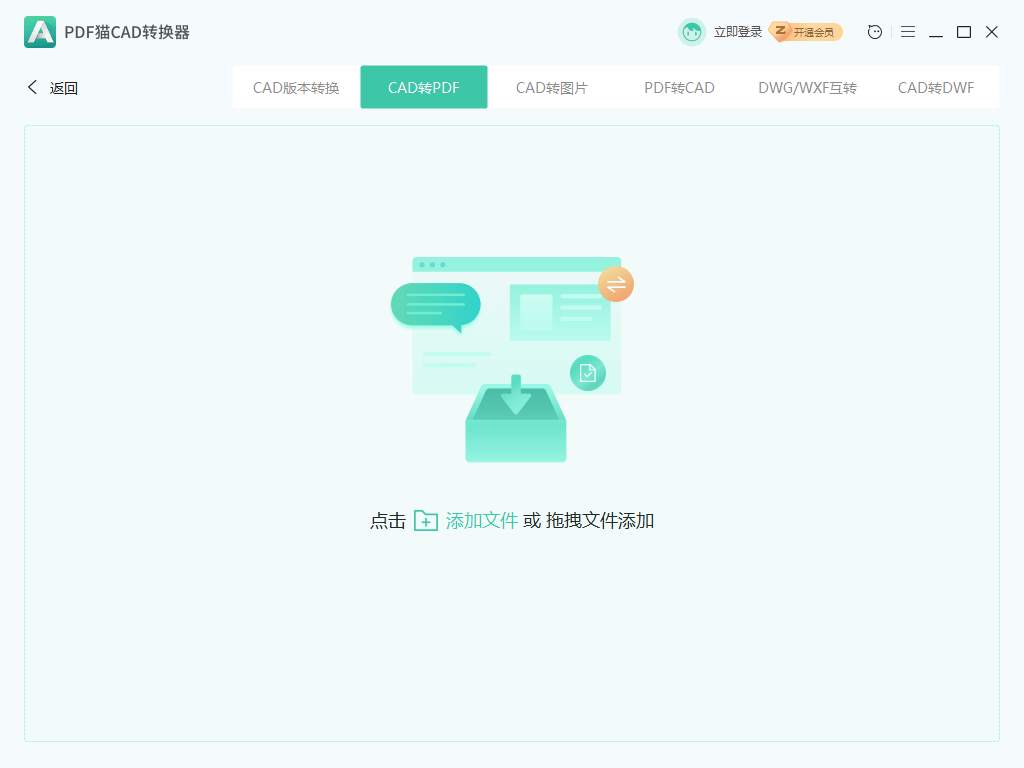Click the back arrow icon next to 返回
Viewport: 1024px width, 768px height.
[x=31, y=88]
